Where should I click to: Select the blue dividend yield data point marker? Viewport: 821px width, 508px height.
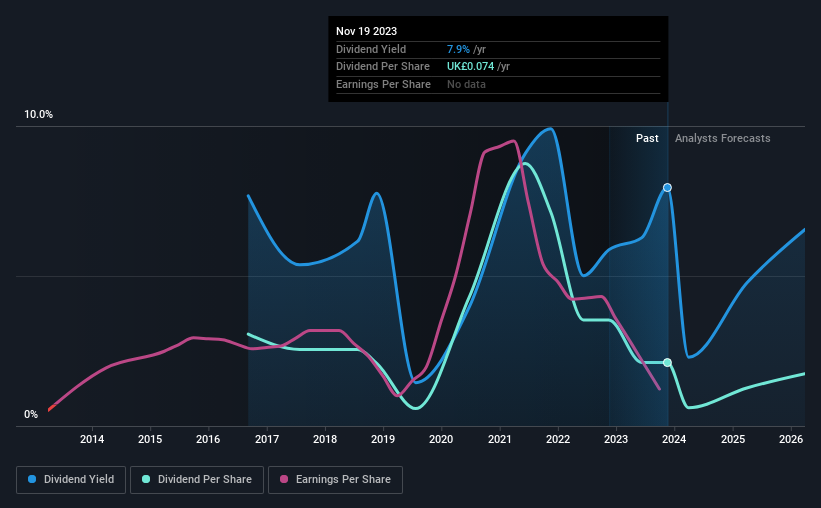[667, 187]
